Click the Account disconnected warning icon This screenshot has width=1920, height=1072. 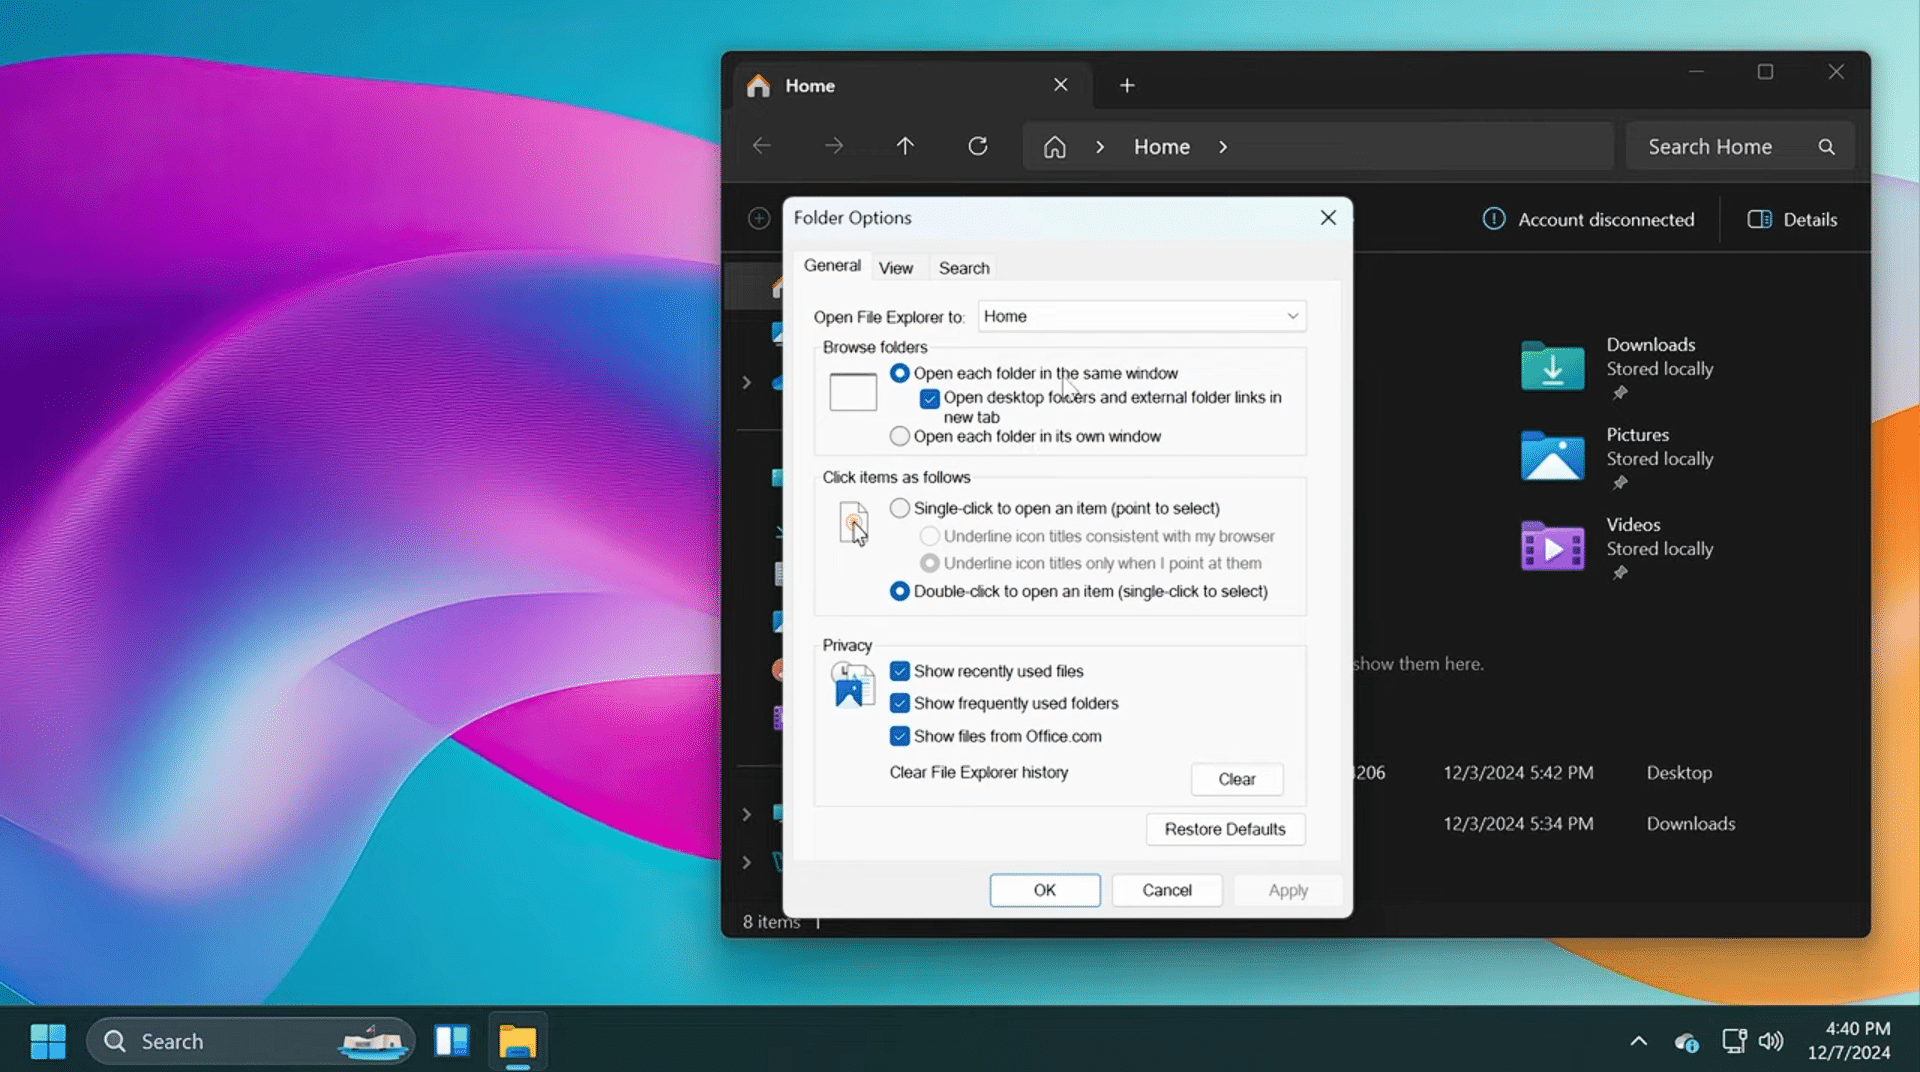coord(1494,219)
